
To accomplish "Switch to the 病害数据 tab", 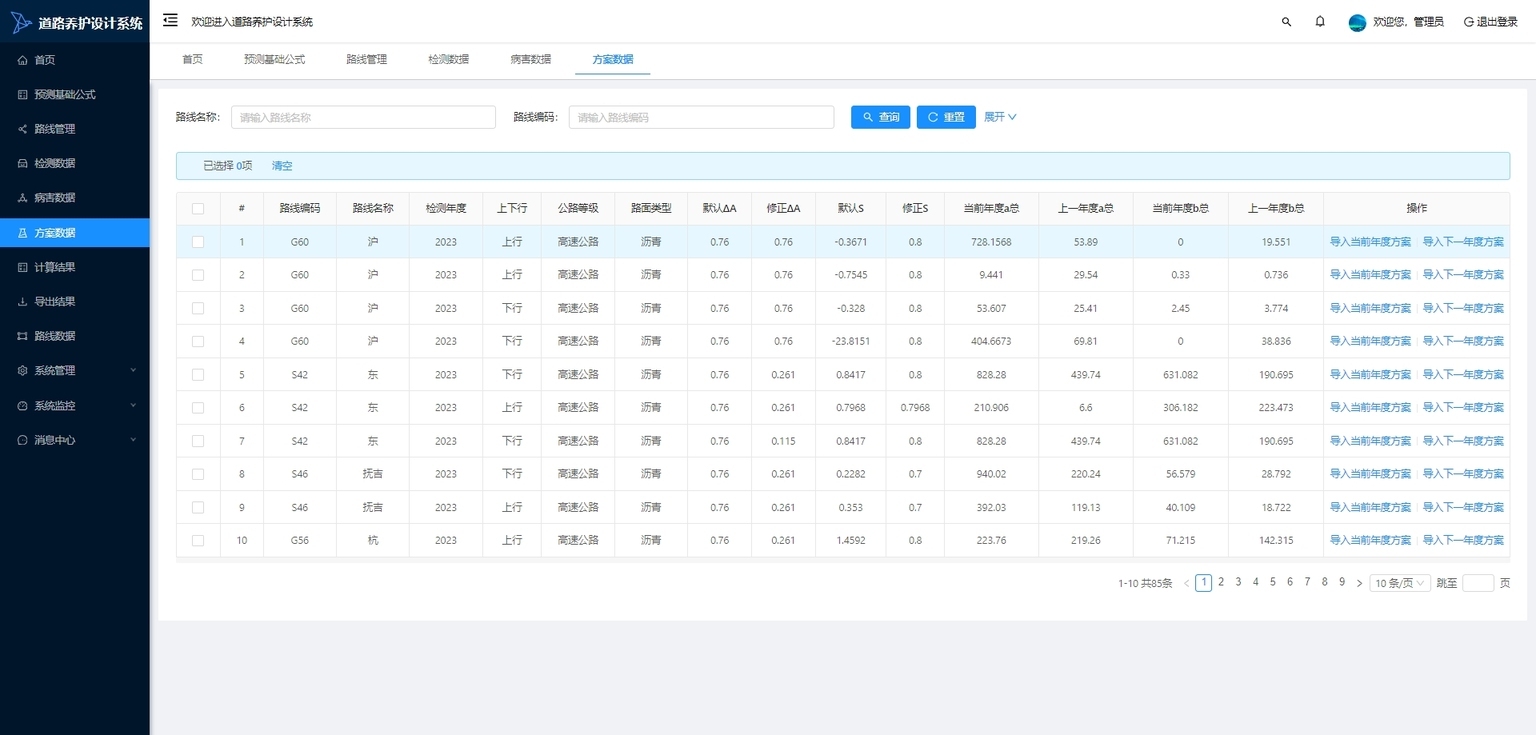I will point(530,59).
